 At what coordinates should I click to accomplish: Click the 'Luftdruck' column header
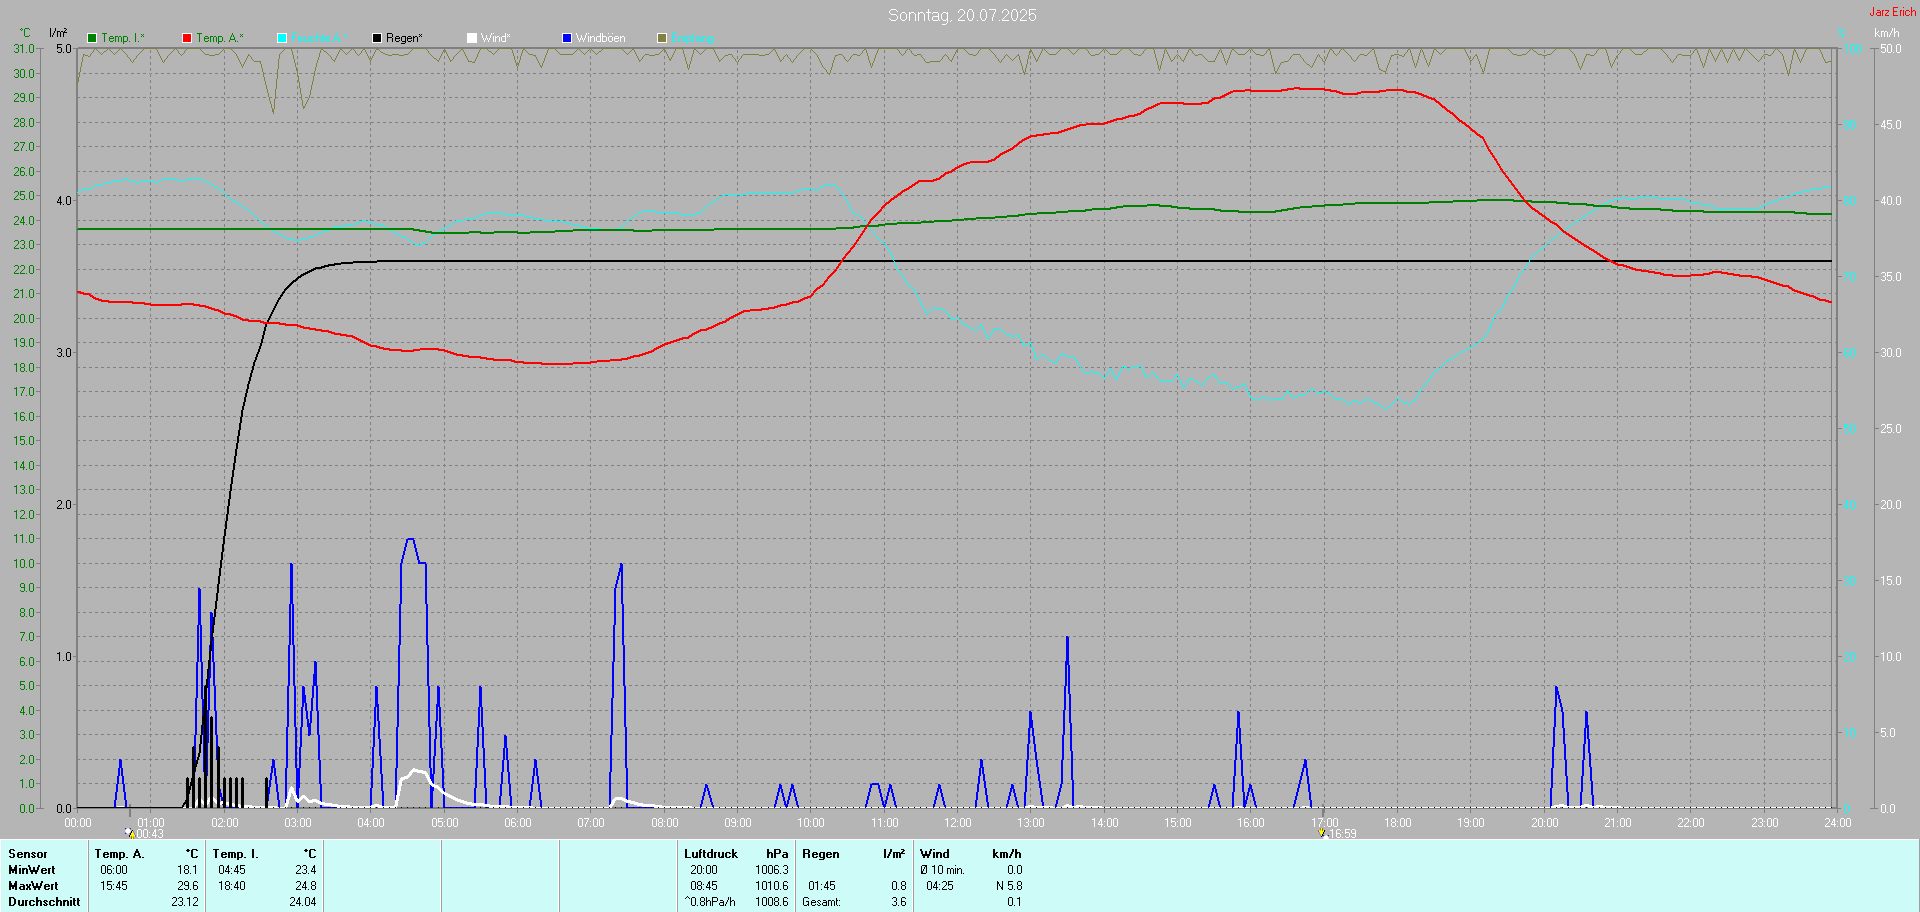(711, 854)
